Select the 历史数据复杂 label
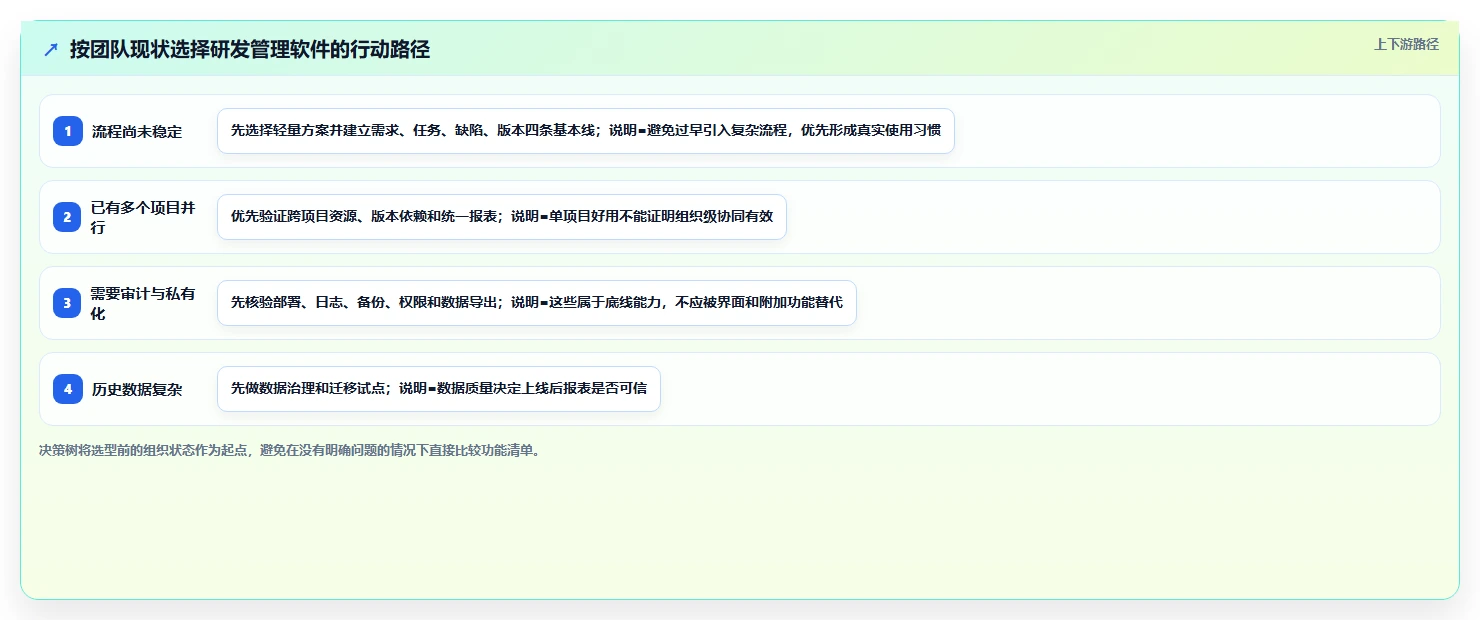Image resolution: width=1480 pixels, height=620 pixels. 137,390
